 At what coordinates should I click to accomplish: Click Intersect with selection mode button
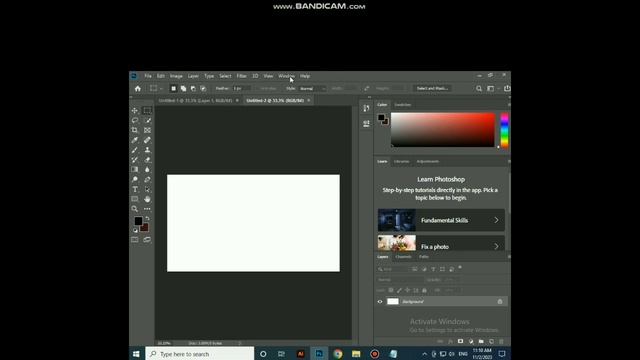coord(203,89)
